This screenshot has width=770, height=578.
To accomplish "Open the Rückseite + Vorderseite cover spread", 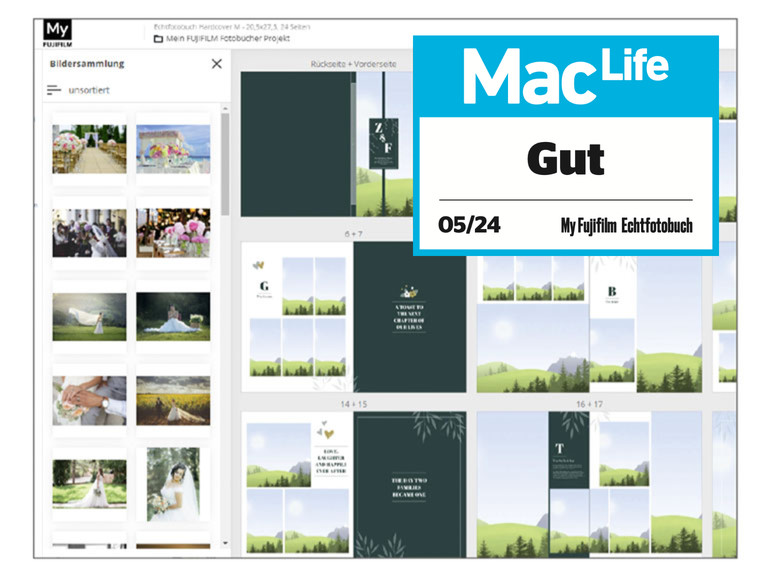I will pyautogui.click(x=327, y=144).
